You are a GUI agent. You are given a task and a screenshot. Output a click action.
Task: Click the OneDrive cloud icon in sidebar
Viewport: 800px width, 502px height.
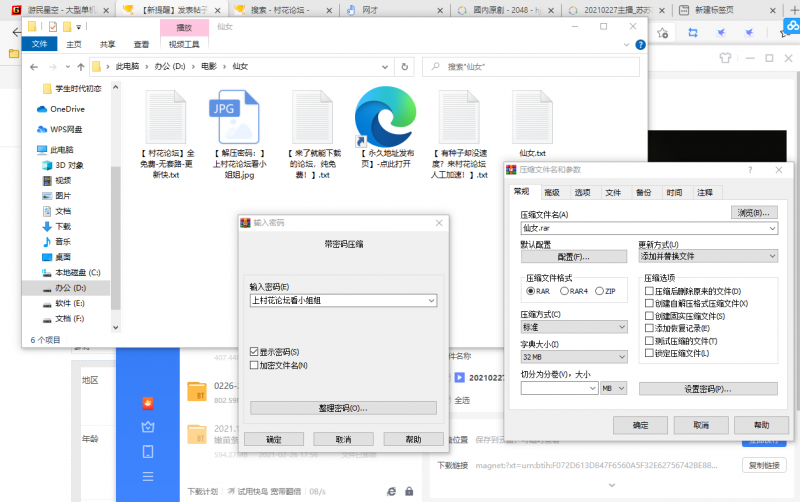pos(42,109)
